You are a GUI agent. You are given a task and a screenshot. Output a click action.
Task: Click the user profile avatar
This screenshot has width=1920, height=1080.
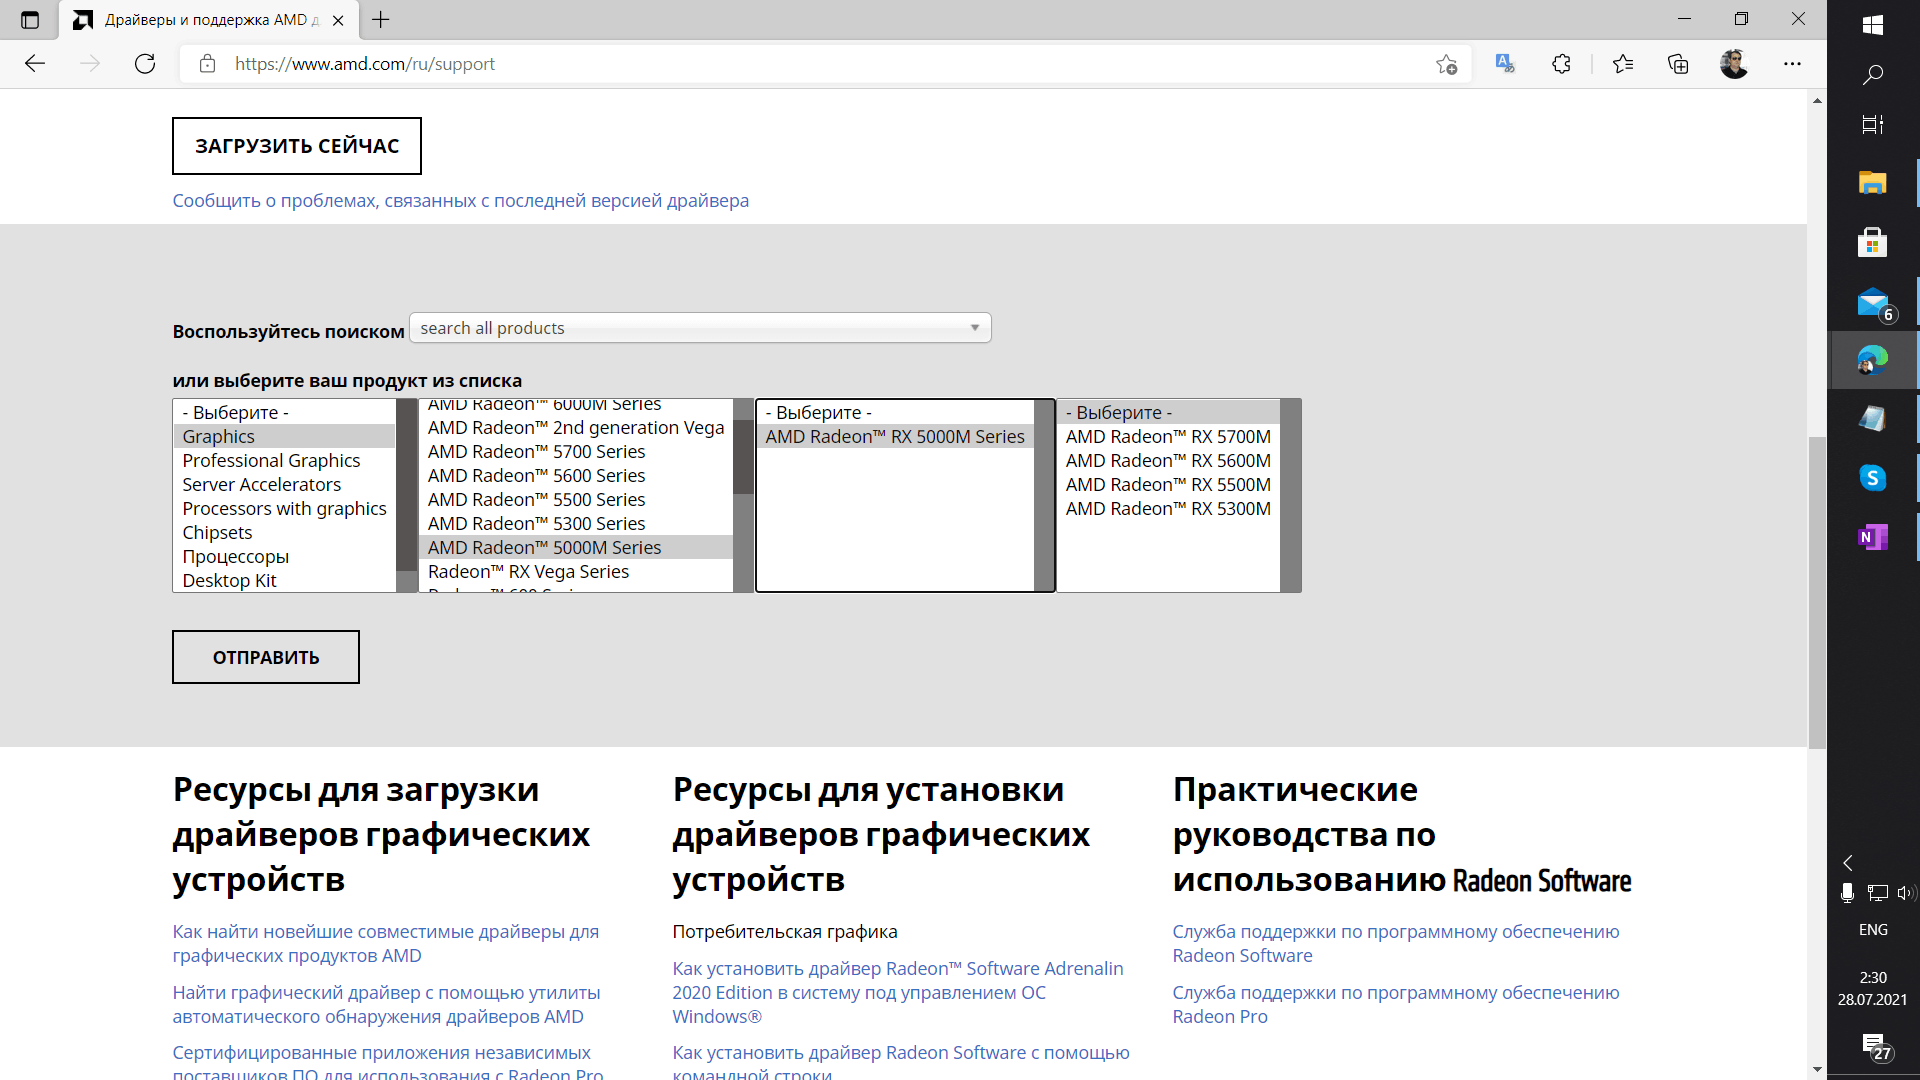tap(1734, 64)
